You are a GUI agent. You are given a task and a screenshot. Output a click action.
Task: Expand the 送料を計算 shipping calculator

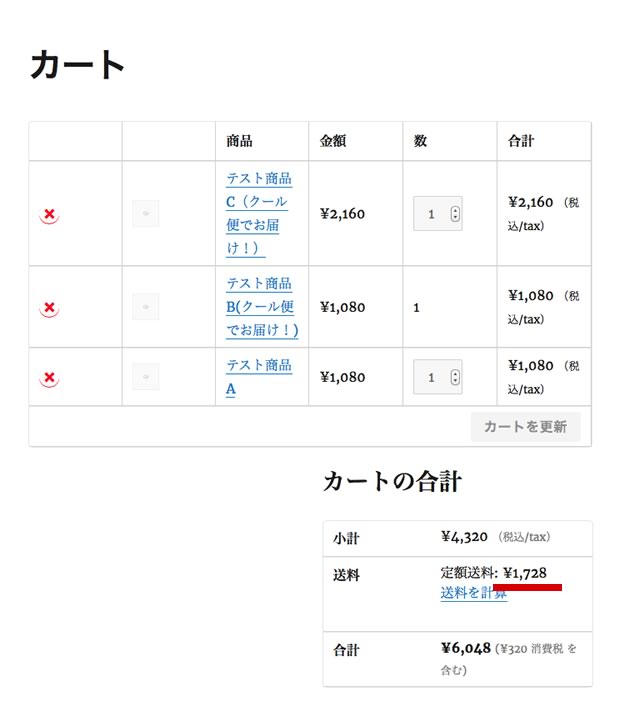point(473,593)
